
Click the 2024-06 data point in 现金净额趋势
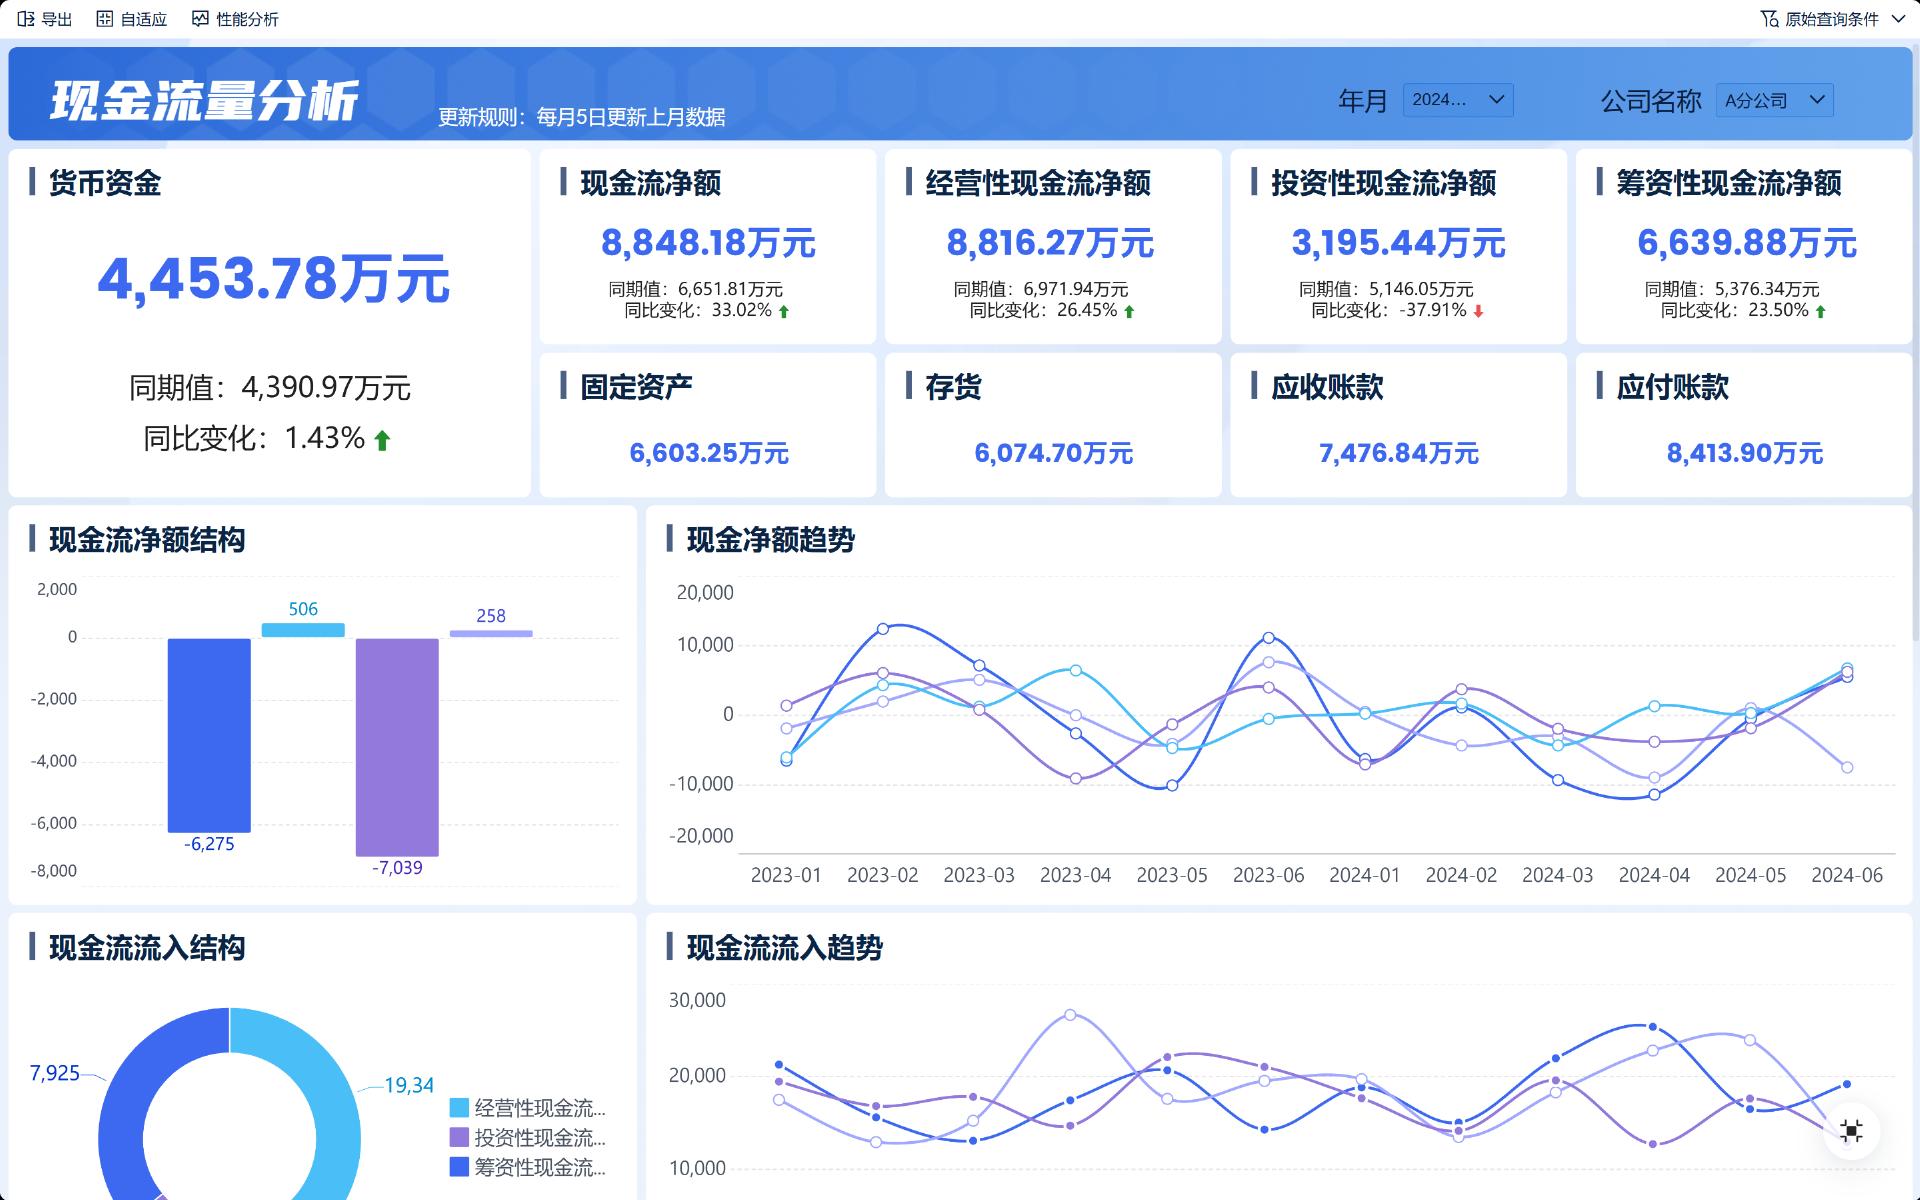(x=1847, y=670)
